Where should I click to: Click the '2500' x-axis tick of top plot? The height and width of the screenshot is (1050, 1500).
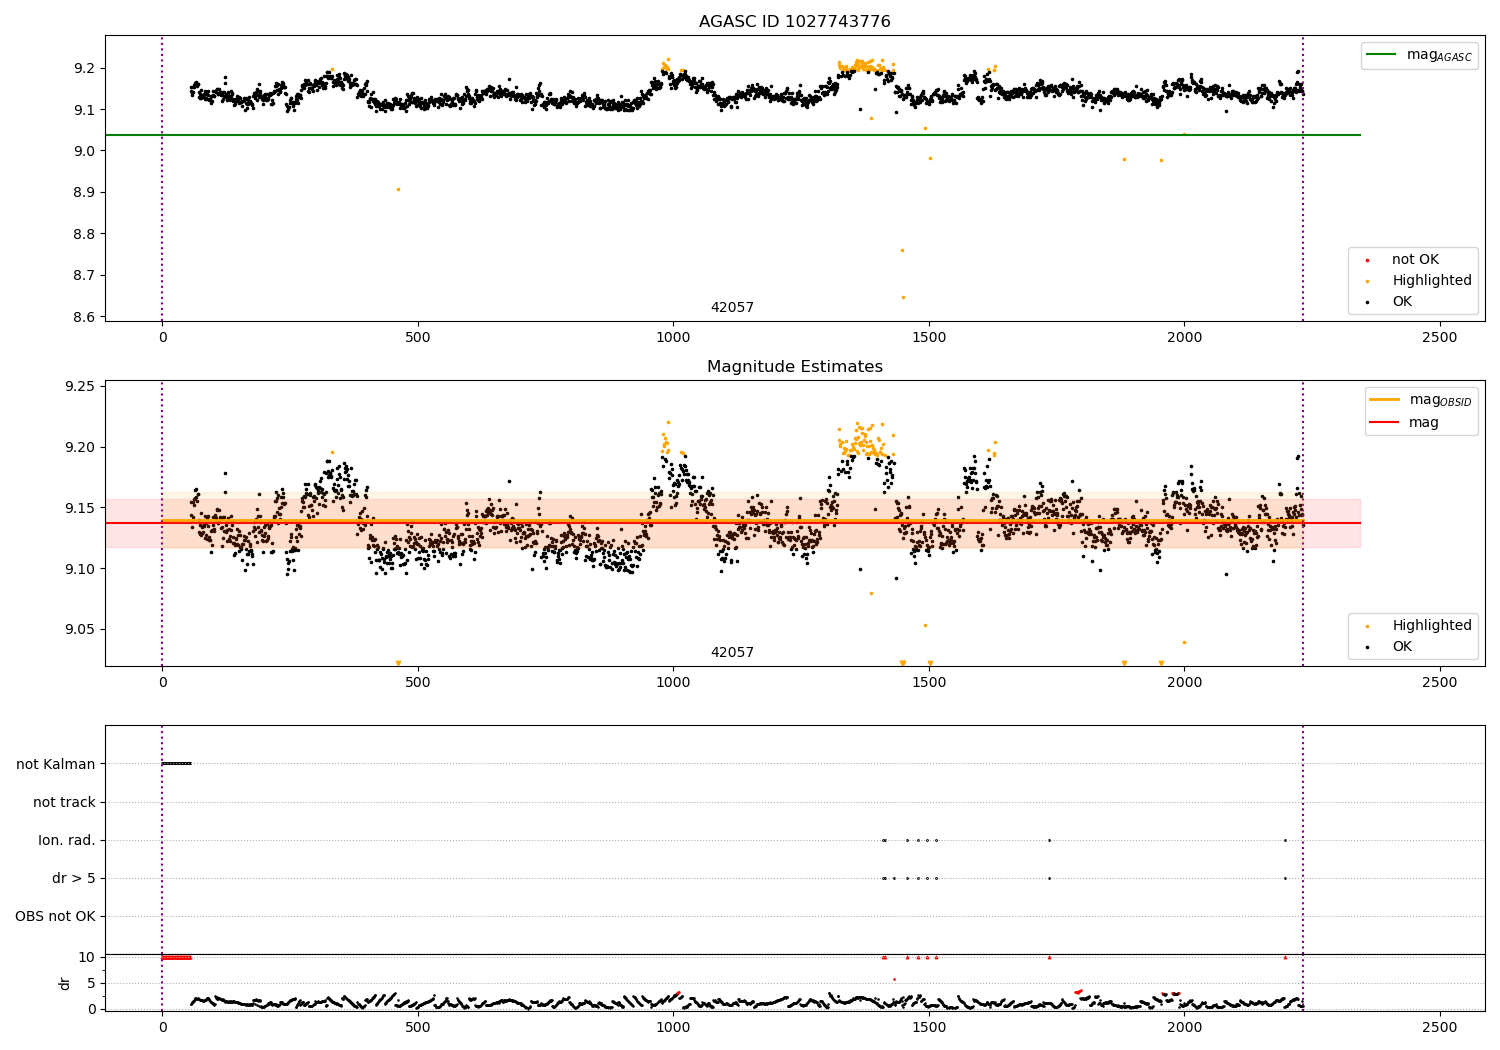(x=1440, y=338)
